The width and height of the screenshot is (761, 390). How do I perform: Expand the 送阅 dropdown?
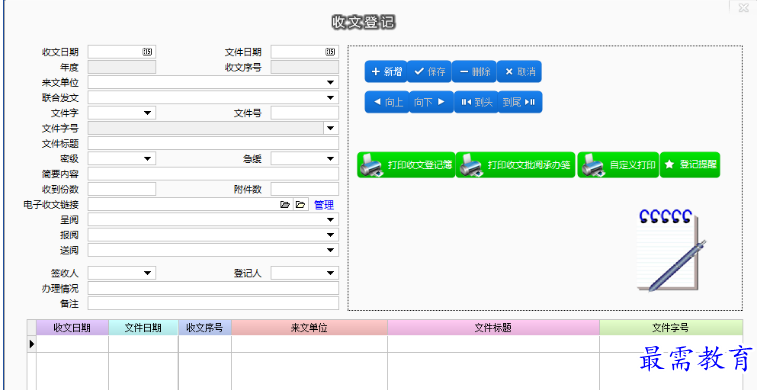pos(331,250)
